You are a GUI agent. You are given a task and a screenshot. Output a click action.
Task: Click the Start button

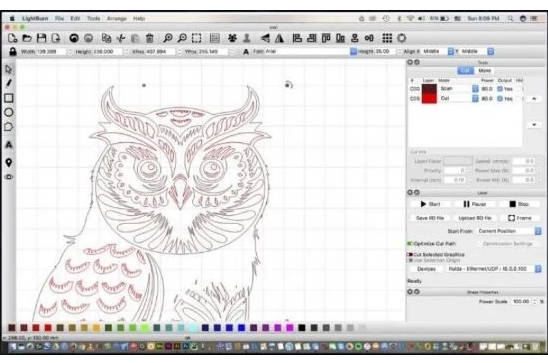click(x=430, y=204)
